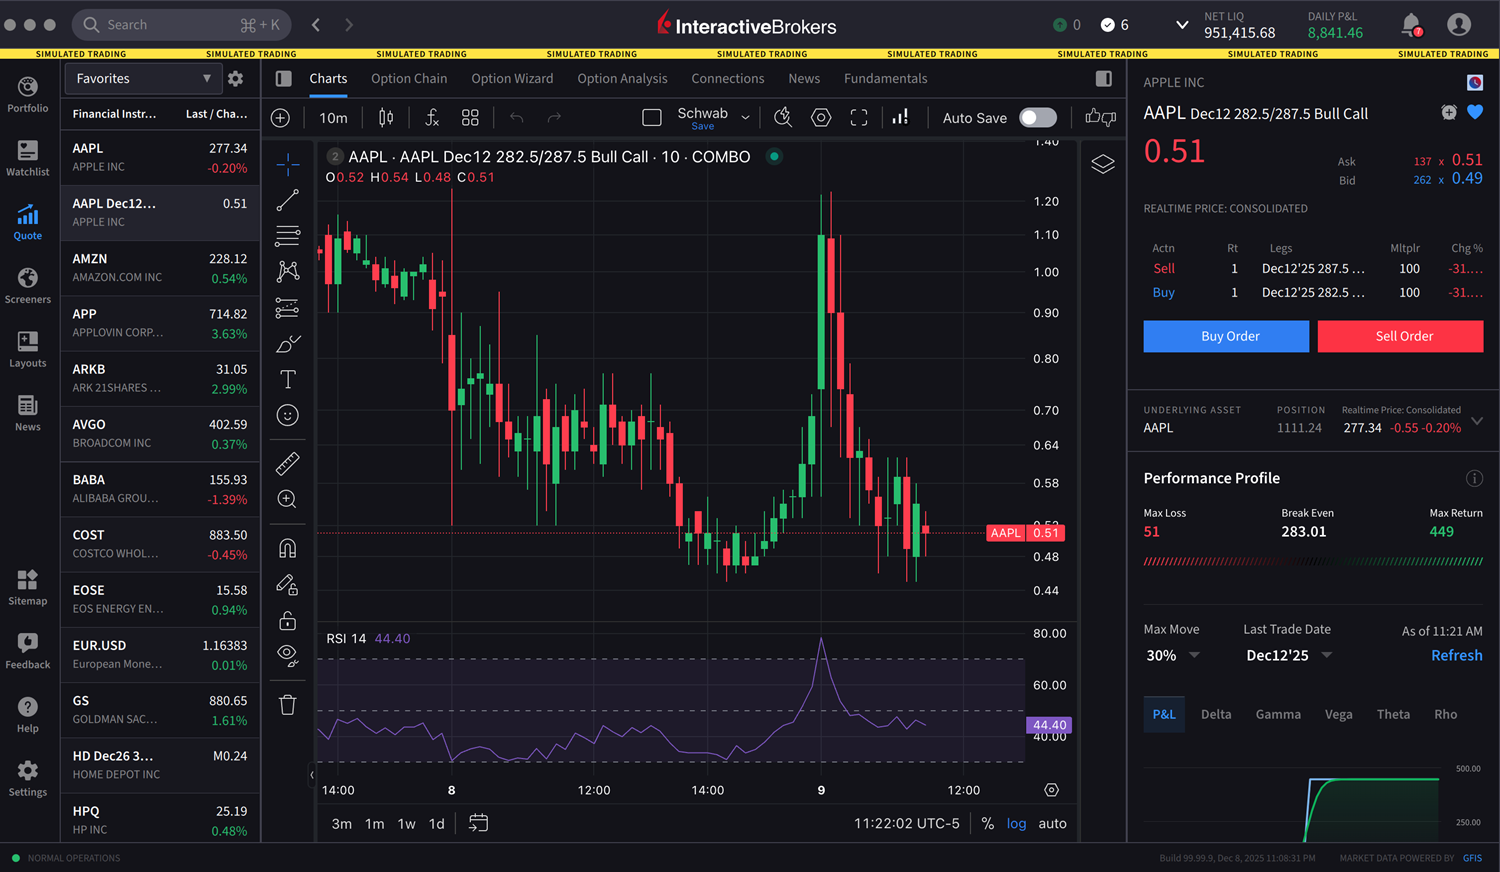Select the trend line drawing tool
This screenshot has width=1500, height=872.
click(x=288, y=201)
